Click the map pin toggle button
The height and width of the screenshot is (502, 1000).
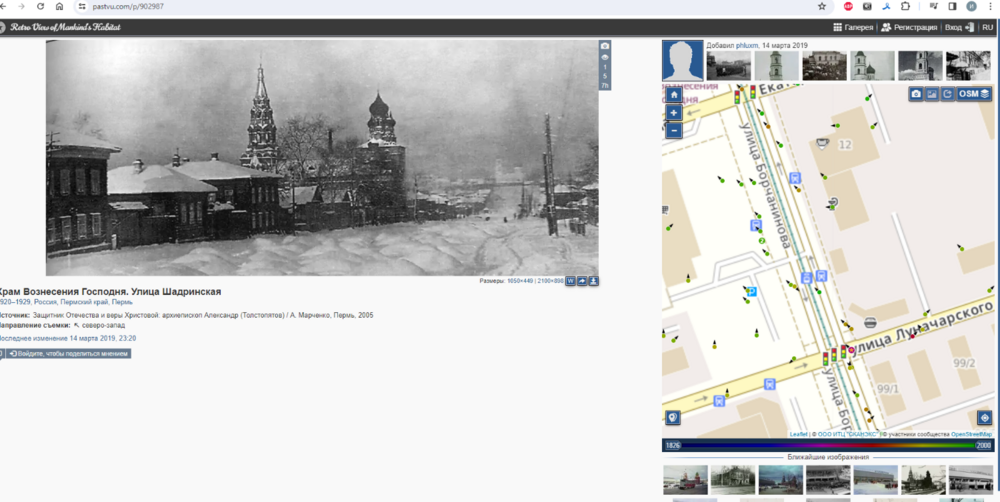673,417
